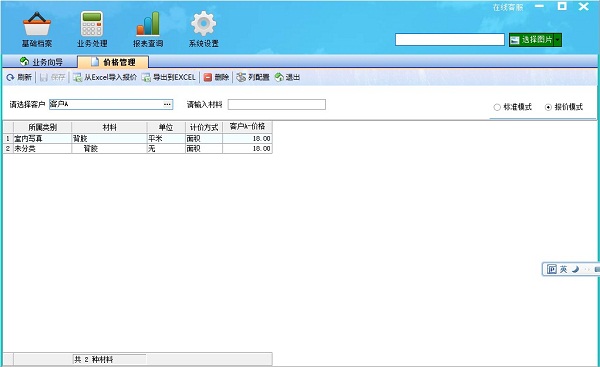600x367 pixels.
Task: Select the 未分类 category cell
Action: tap(42, 148)
